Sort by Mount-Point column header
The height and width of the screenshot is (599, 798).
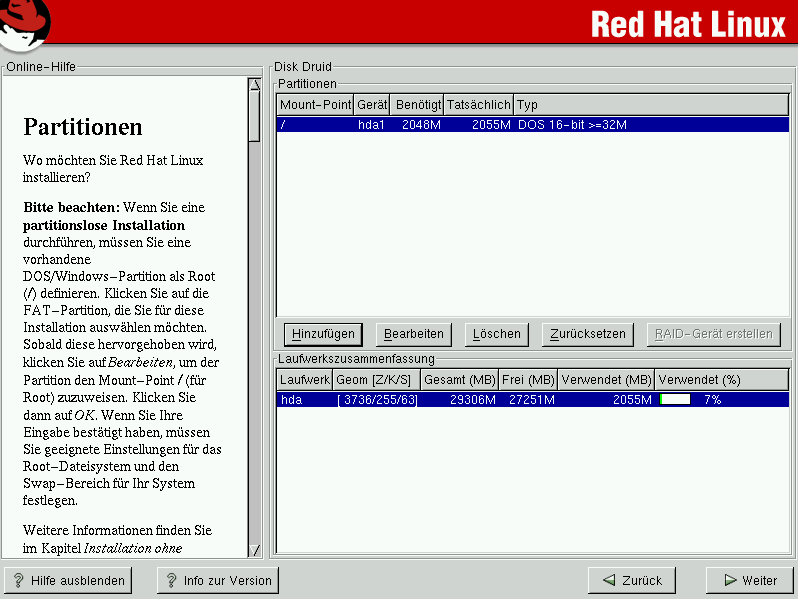315,104
